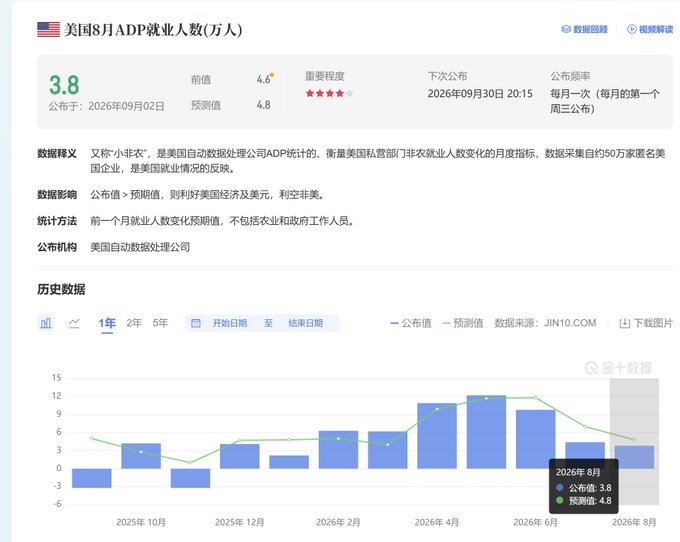Switch to the bar chart view icon
Image resolution: width=680 pixels, height=542 pixels.
point(46,323)
